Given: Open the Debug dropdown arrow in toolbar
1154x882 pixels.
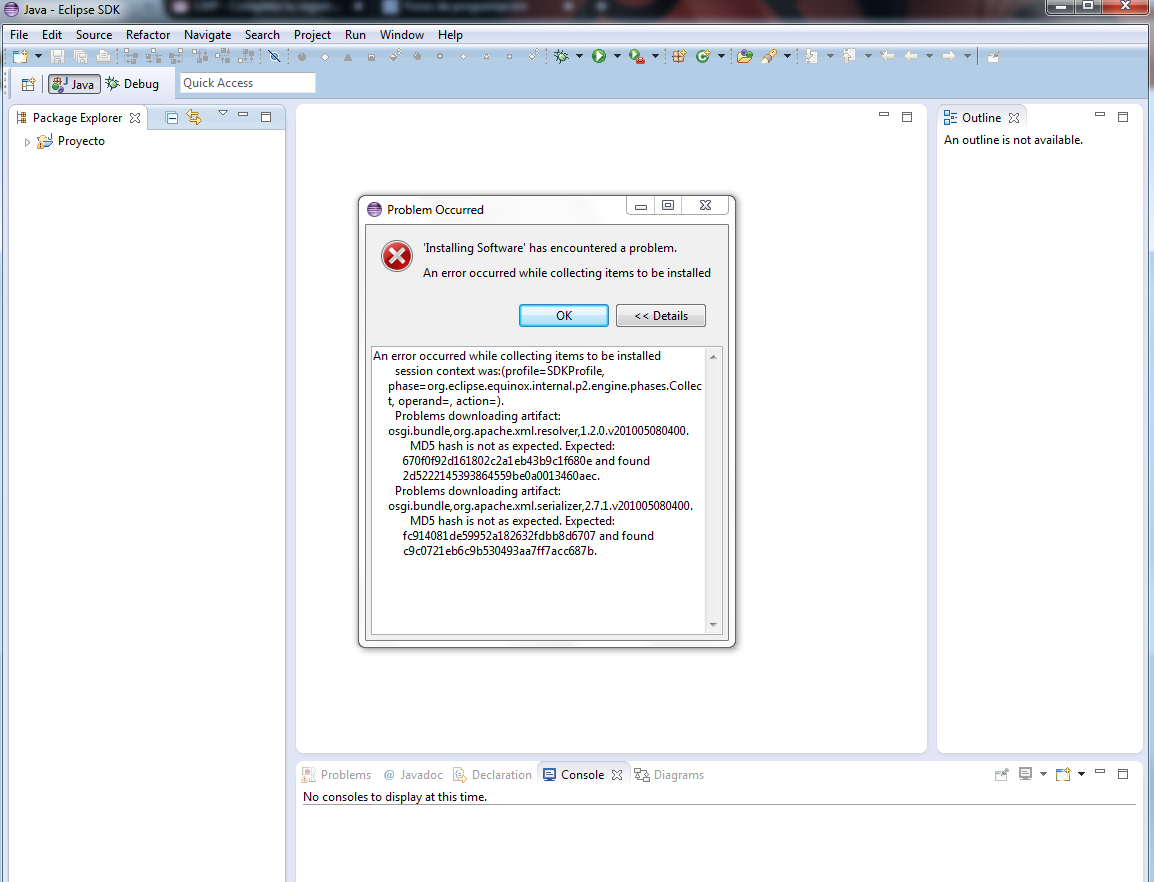Looking at the screenshot, I should point(579,57).
